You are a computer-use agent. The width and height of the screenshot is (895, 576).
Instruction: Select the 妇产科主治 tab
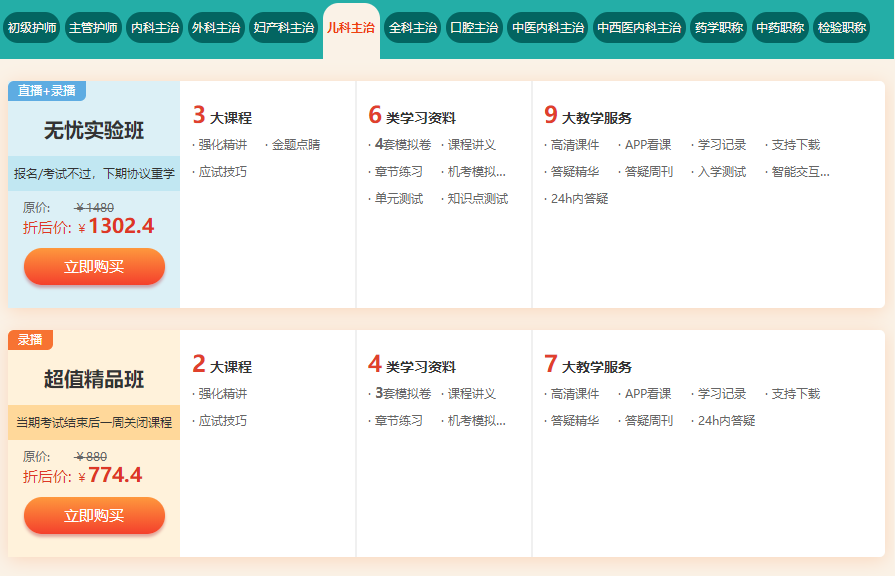pos(283,28)
